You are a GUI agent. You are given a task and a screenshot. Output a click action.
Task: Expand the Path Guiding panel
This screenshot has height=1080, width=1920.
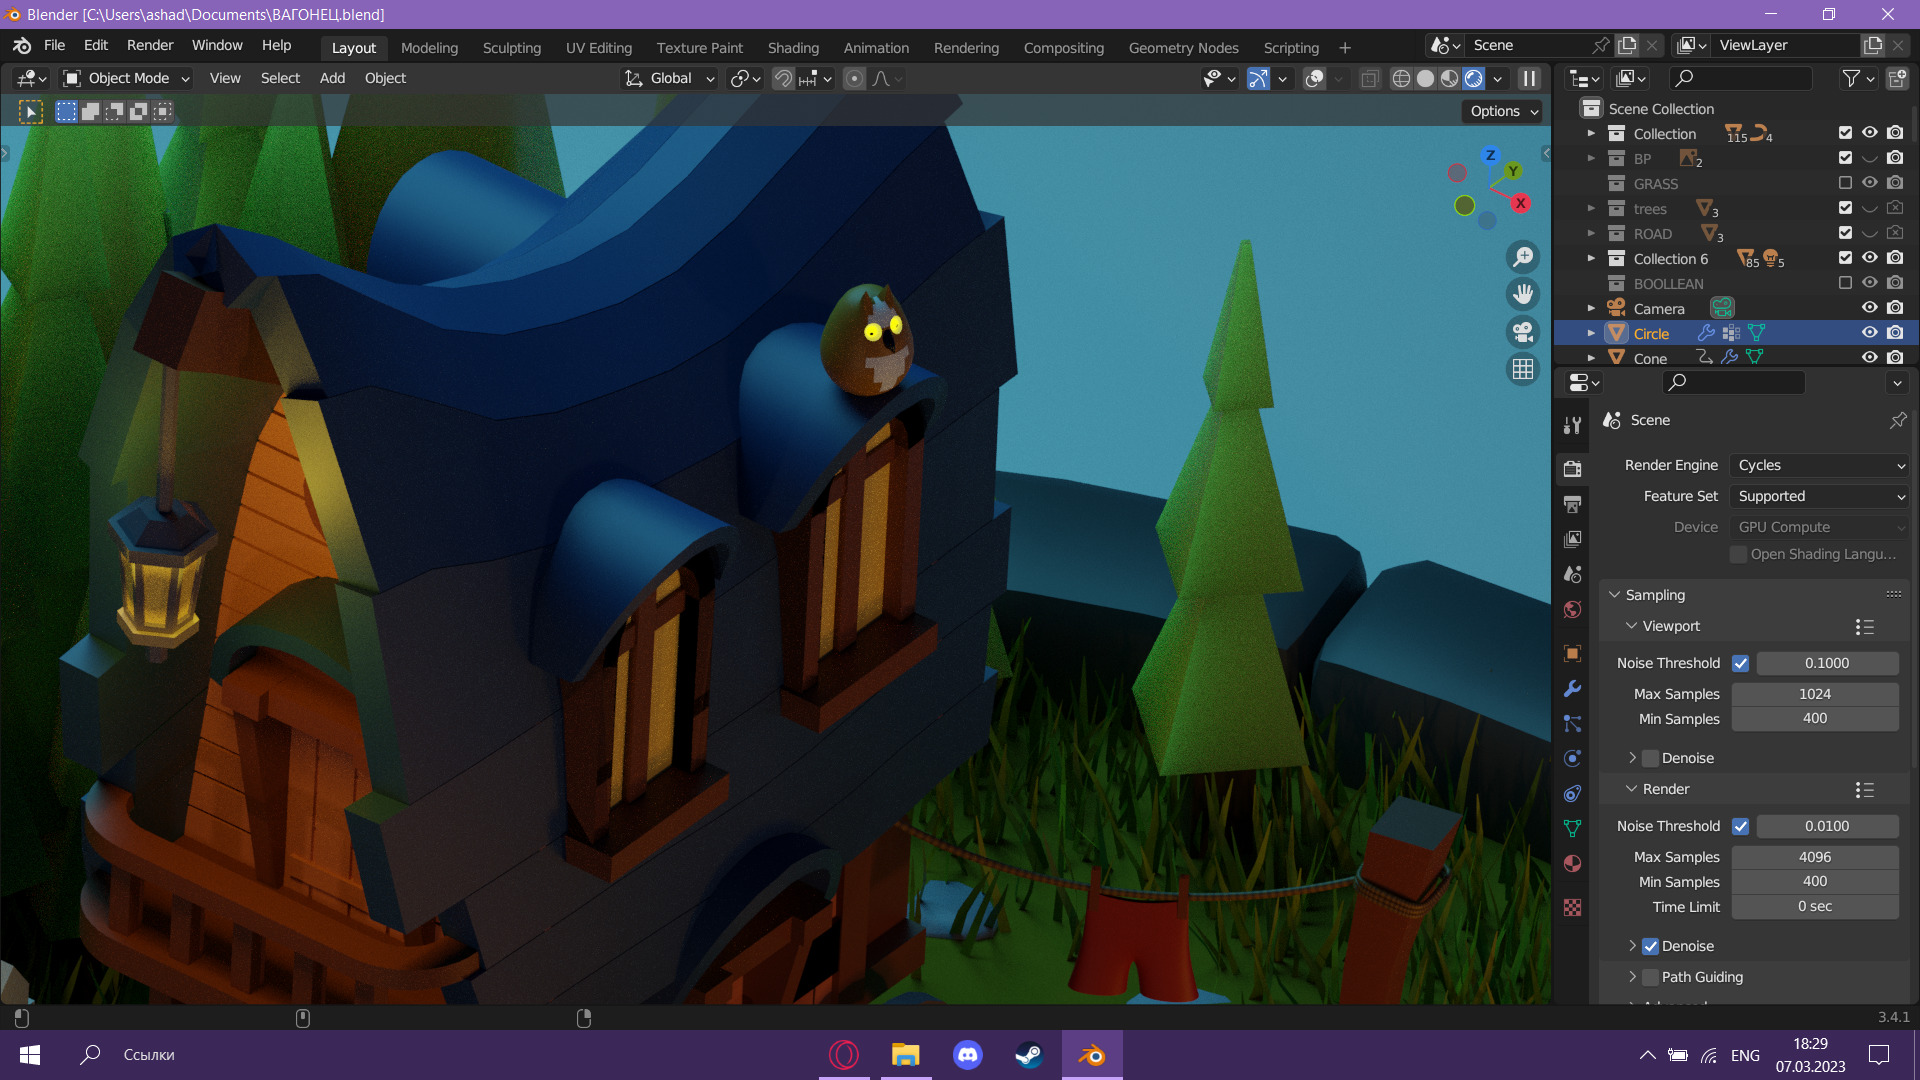click(1632, 977)
